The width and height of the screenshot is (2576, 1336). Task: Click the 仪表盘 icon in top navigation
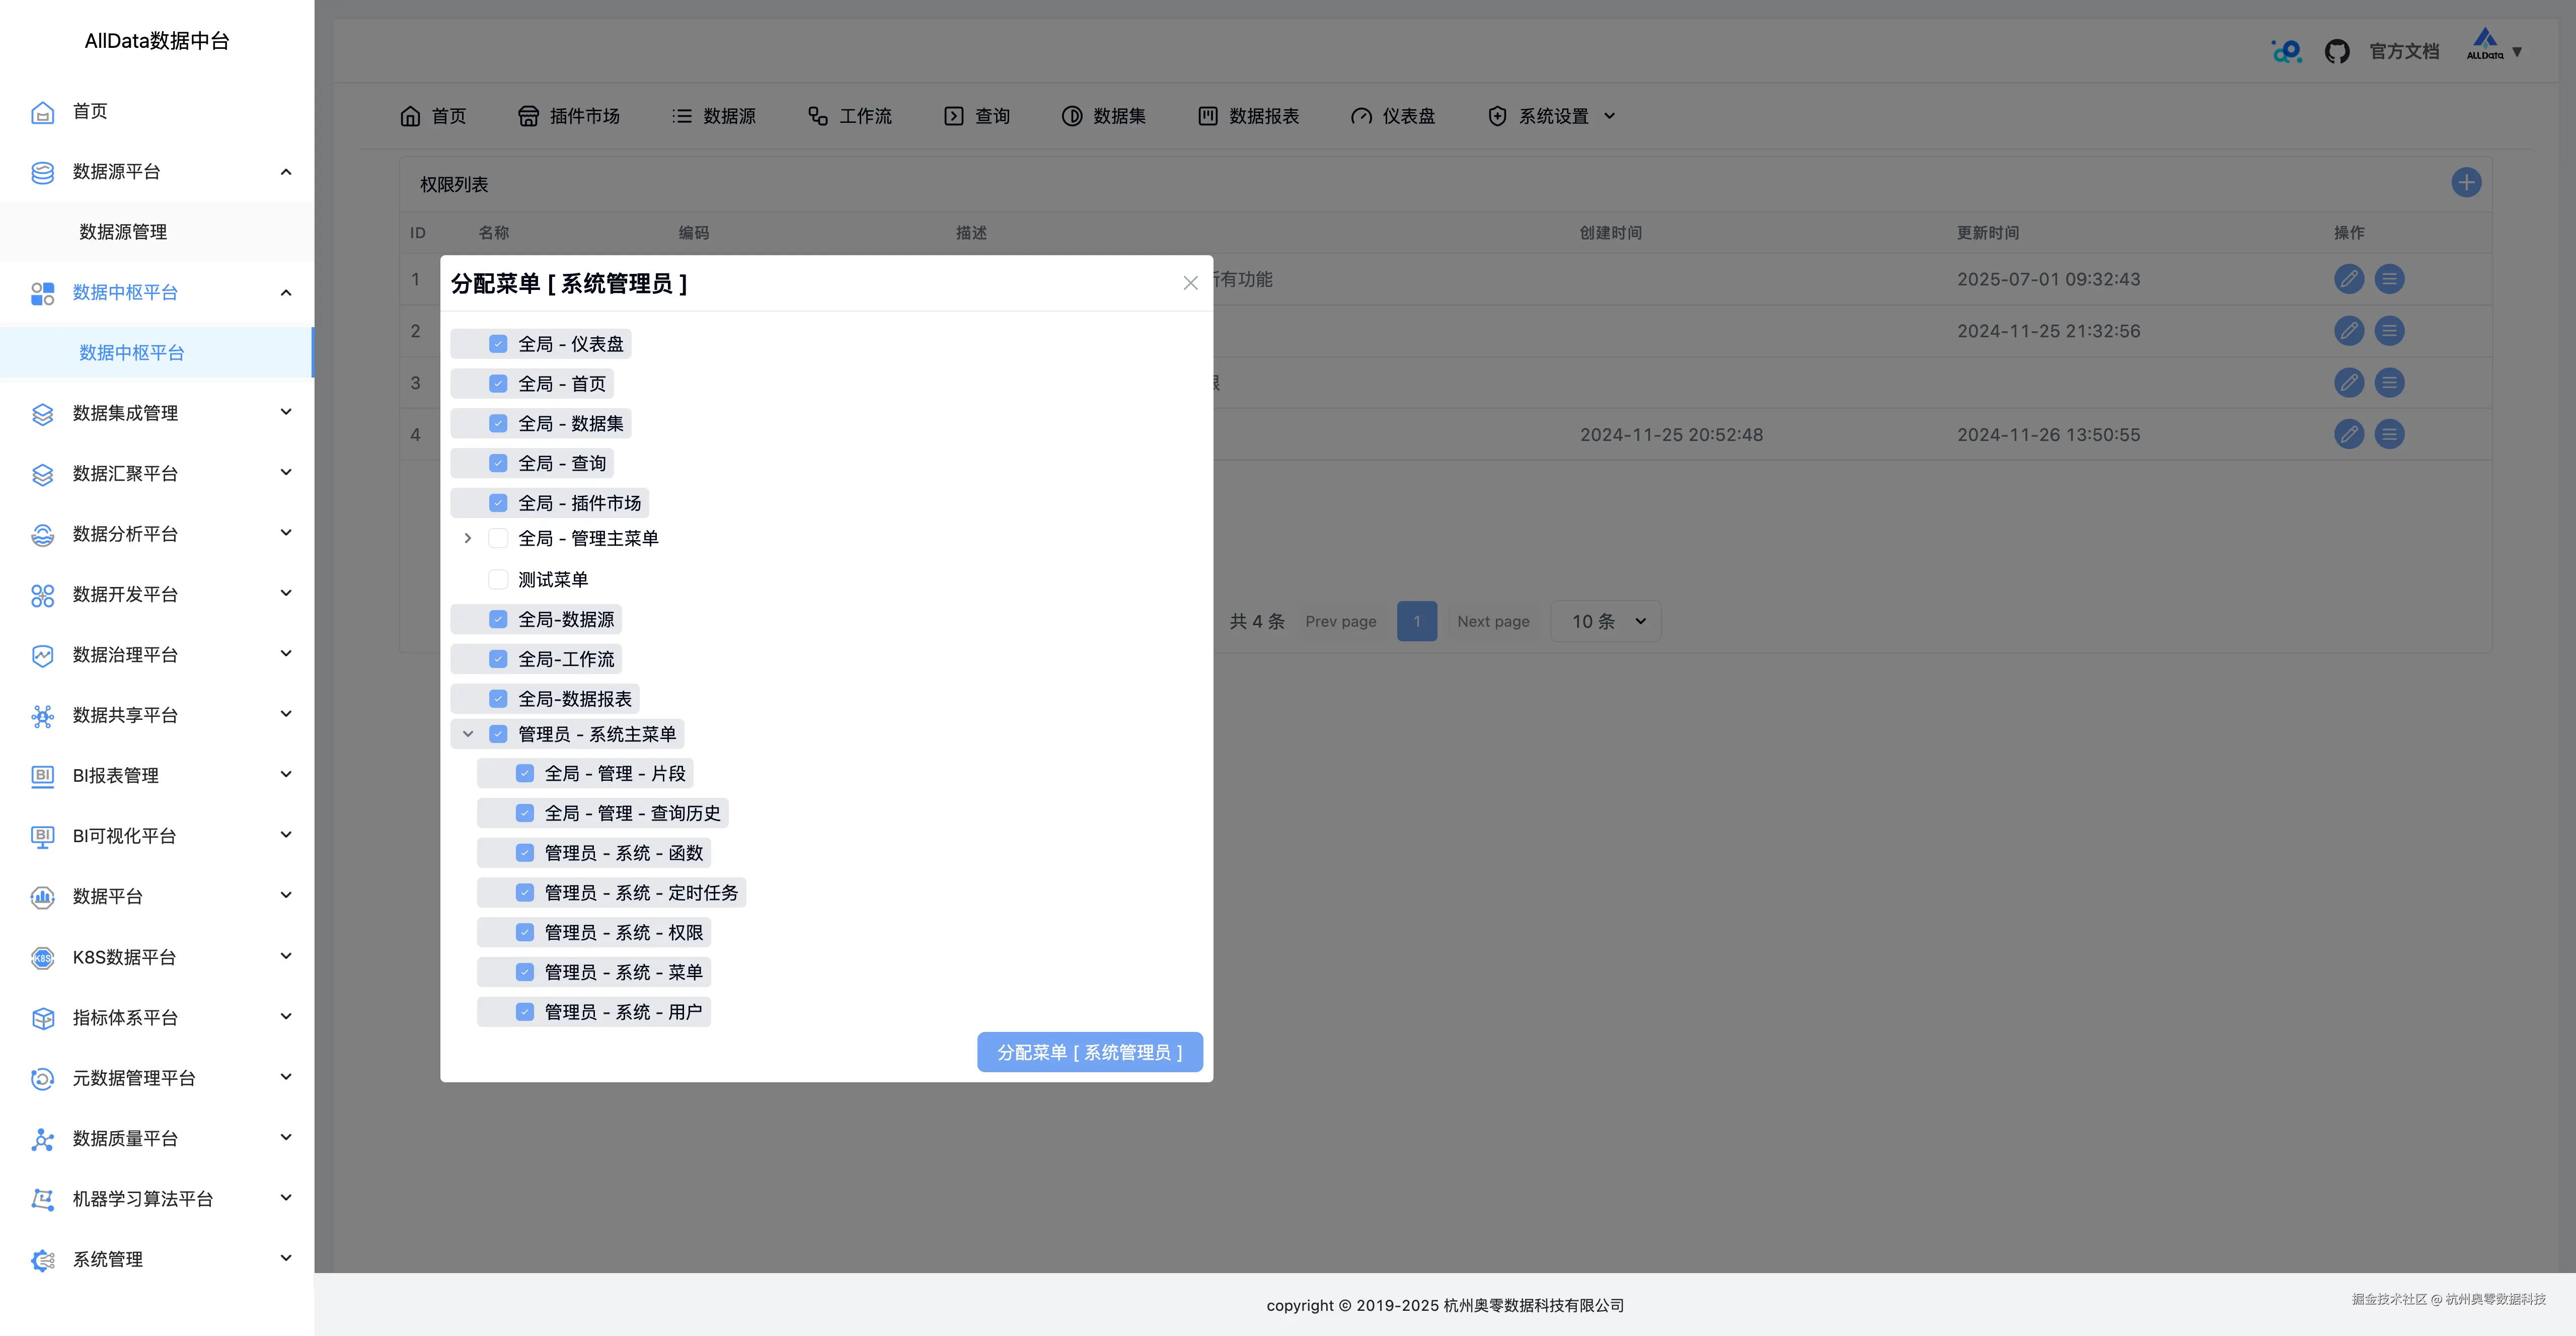(x=1362, y=115)
